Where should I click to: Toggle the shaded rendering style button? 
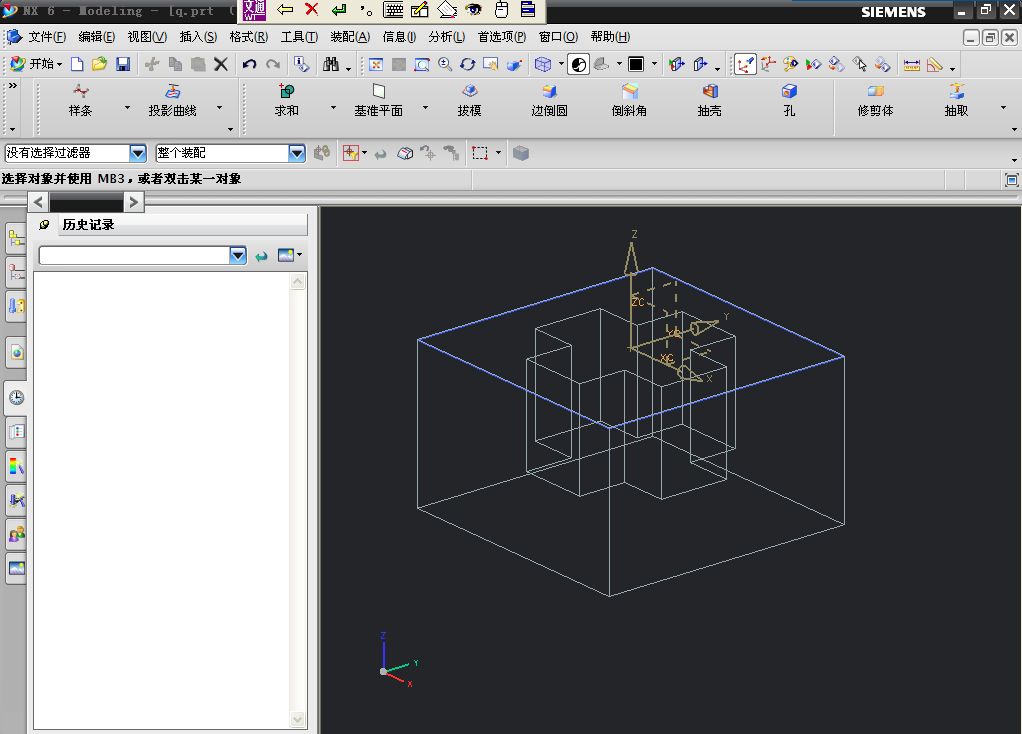click(578, 64)
